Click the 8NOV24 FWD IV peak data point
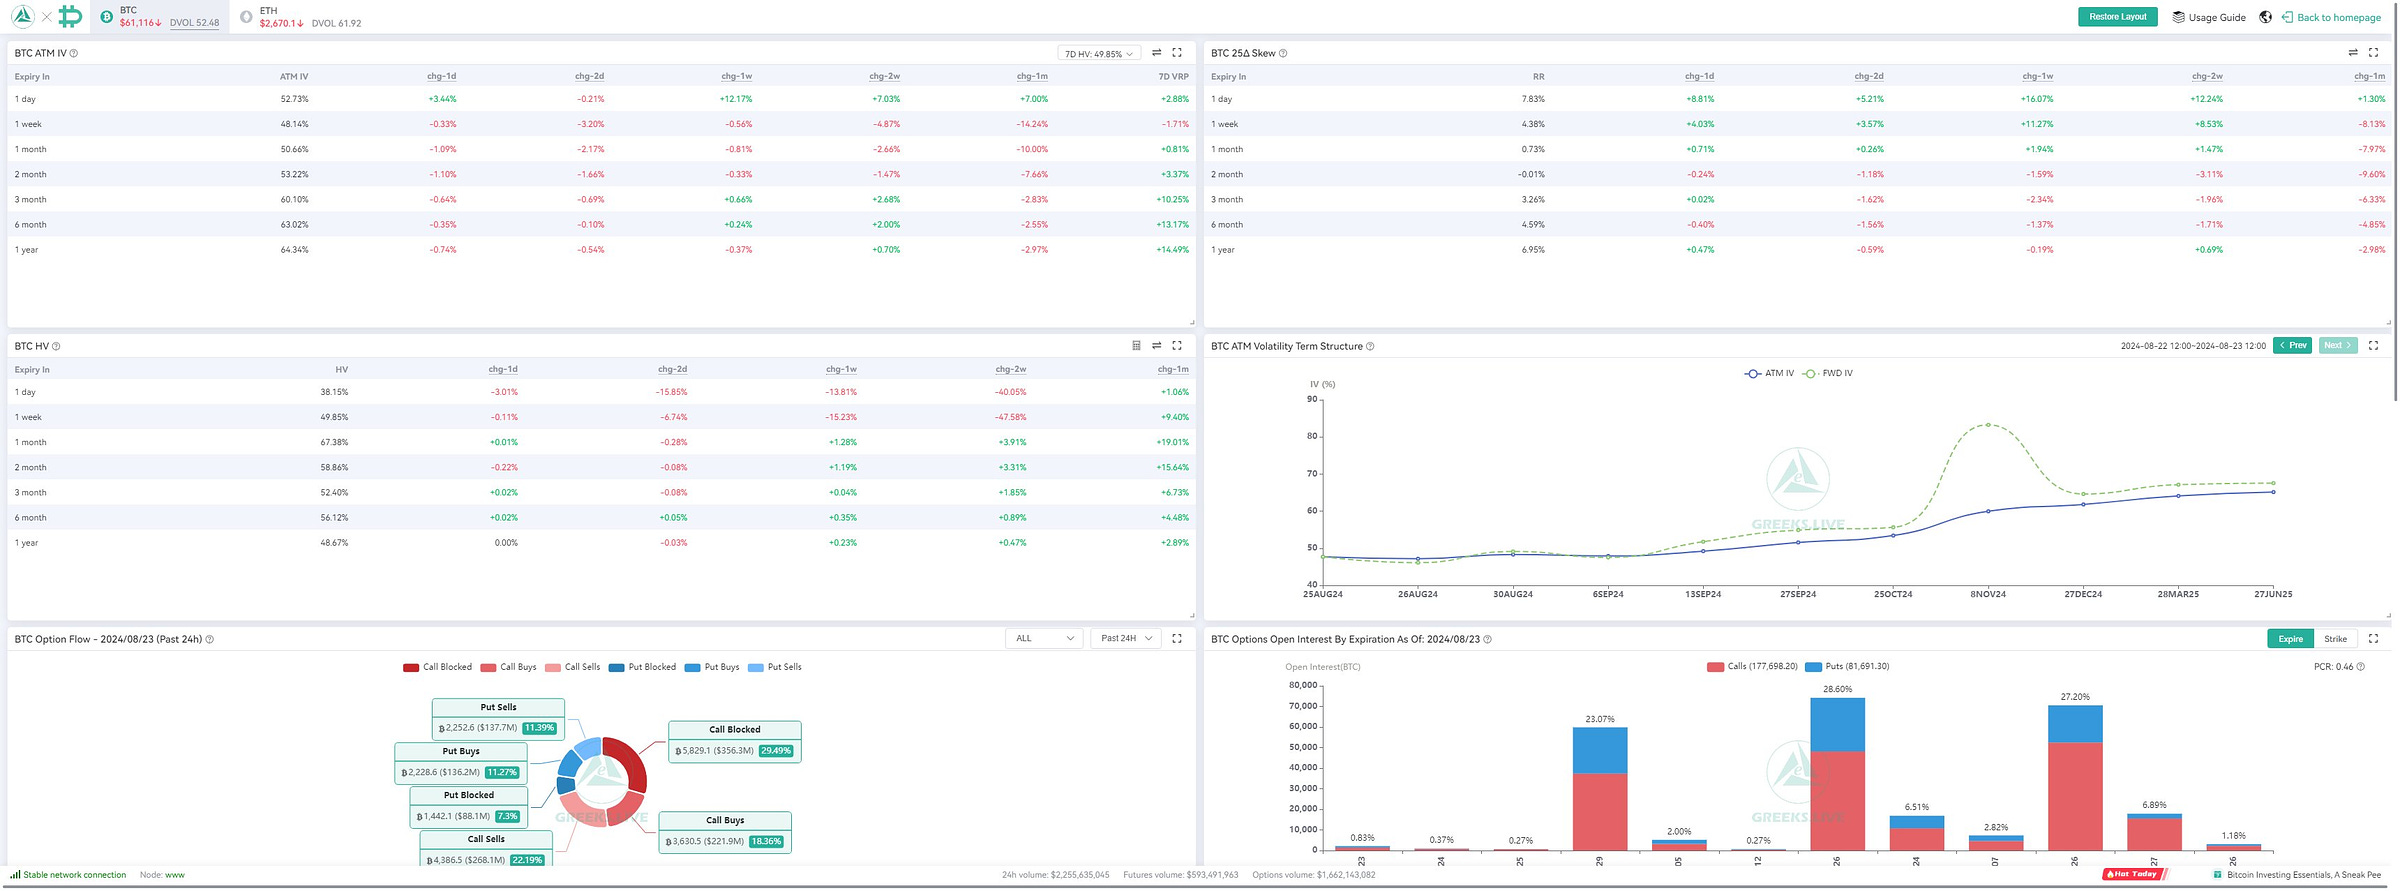 coord(1987,425)
